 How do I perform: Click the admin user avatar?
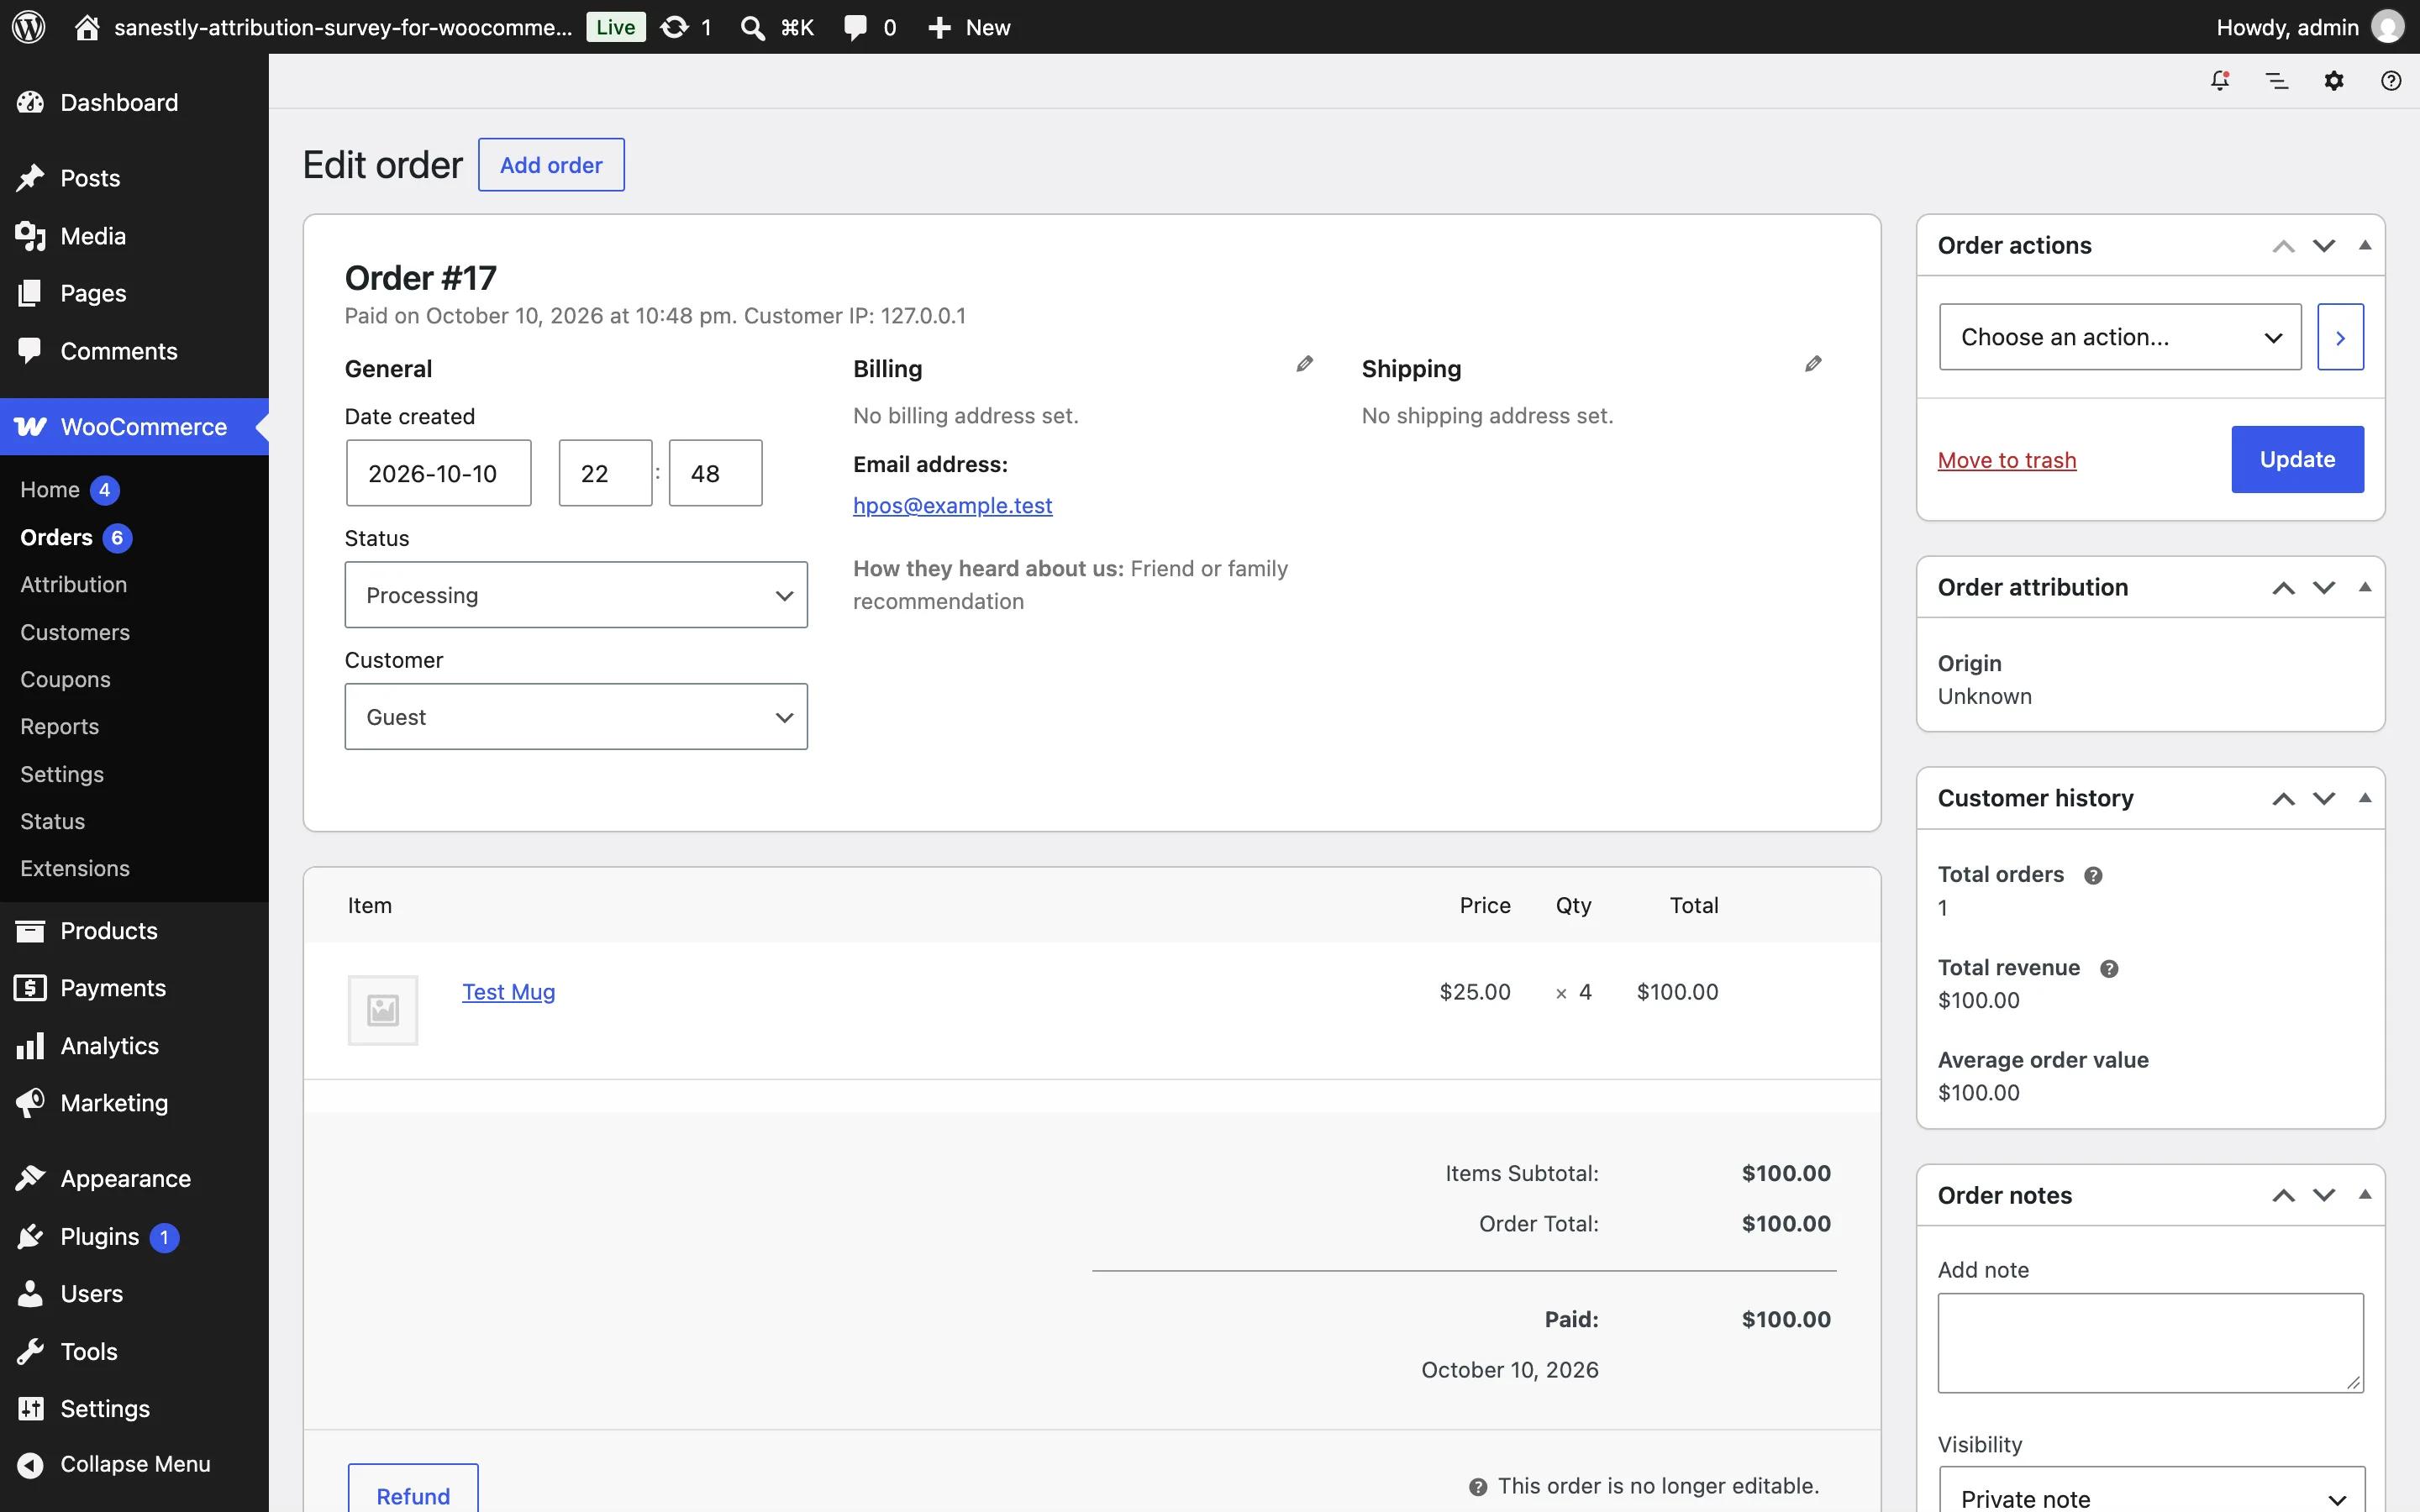coord(2388,27)
